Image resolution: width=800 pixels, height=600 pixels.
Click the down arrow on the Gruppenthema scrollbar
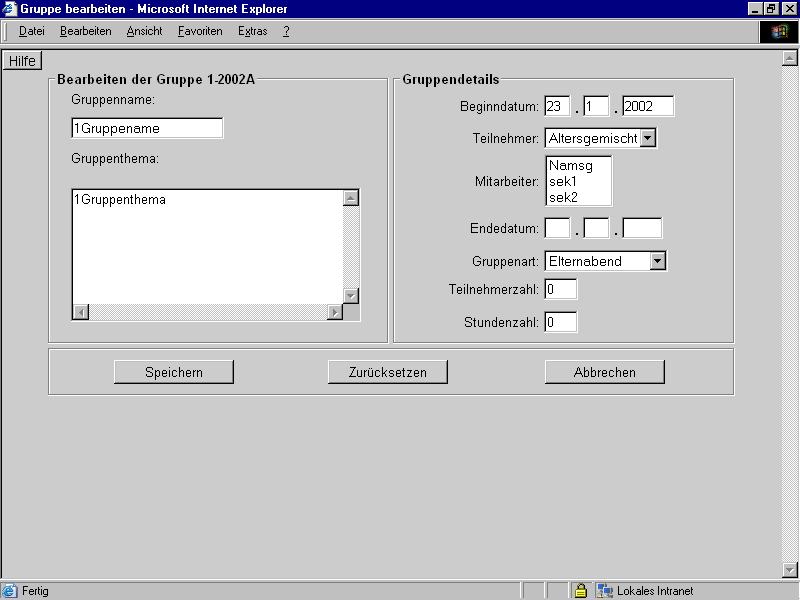[x=349, y=296]
